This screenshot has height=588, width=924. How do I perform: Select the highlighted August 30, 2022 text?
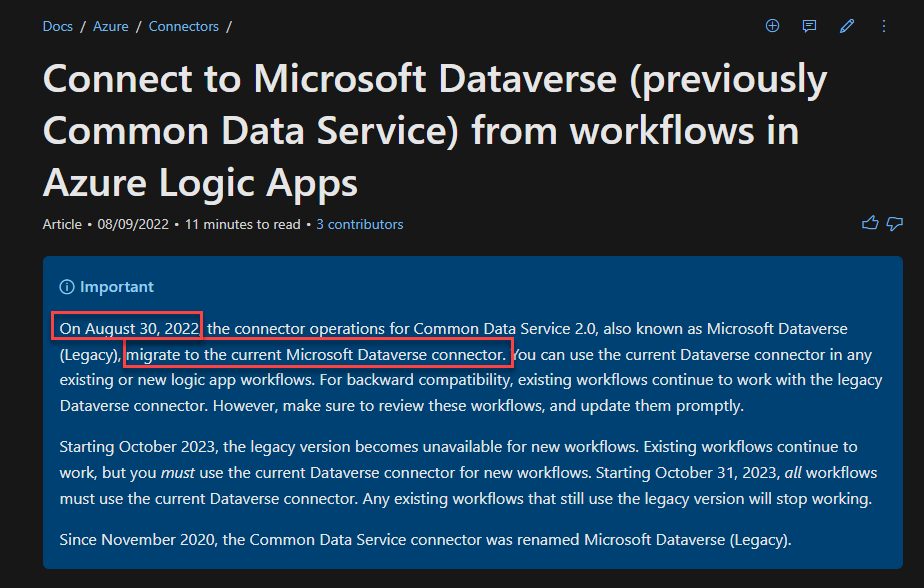(126, 327)
